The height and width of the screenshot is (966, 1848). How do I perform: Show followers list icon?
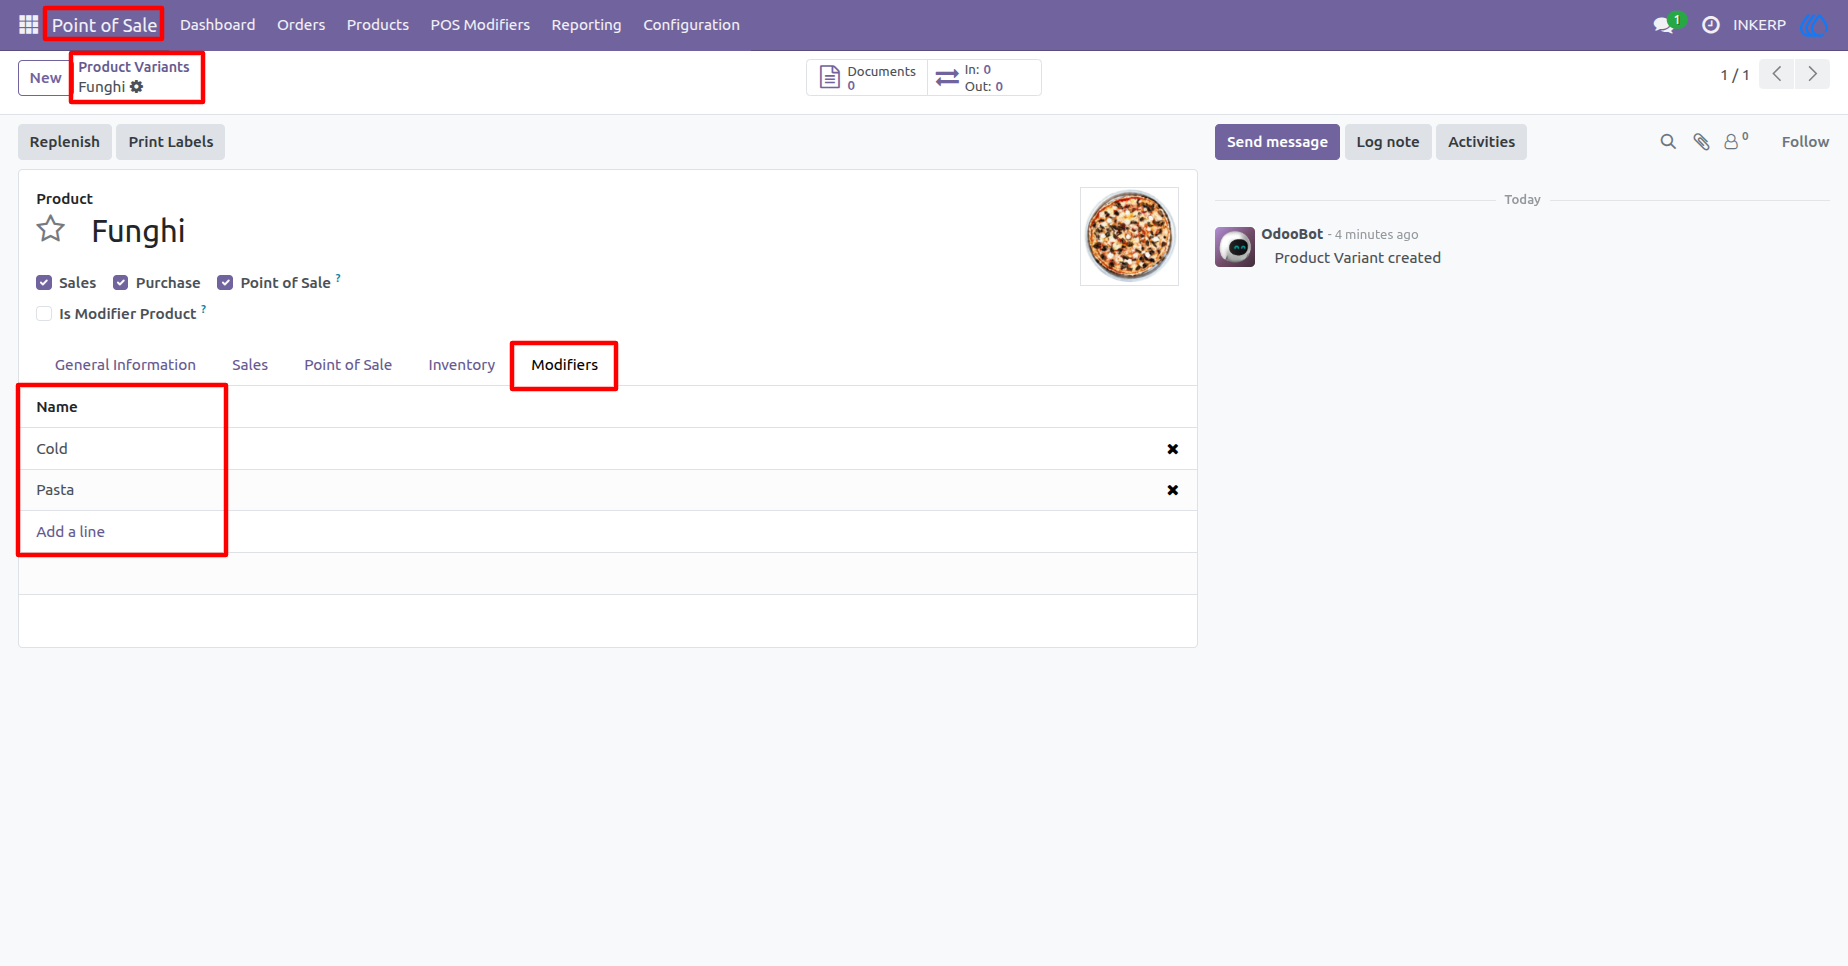coord(1736,141)
